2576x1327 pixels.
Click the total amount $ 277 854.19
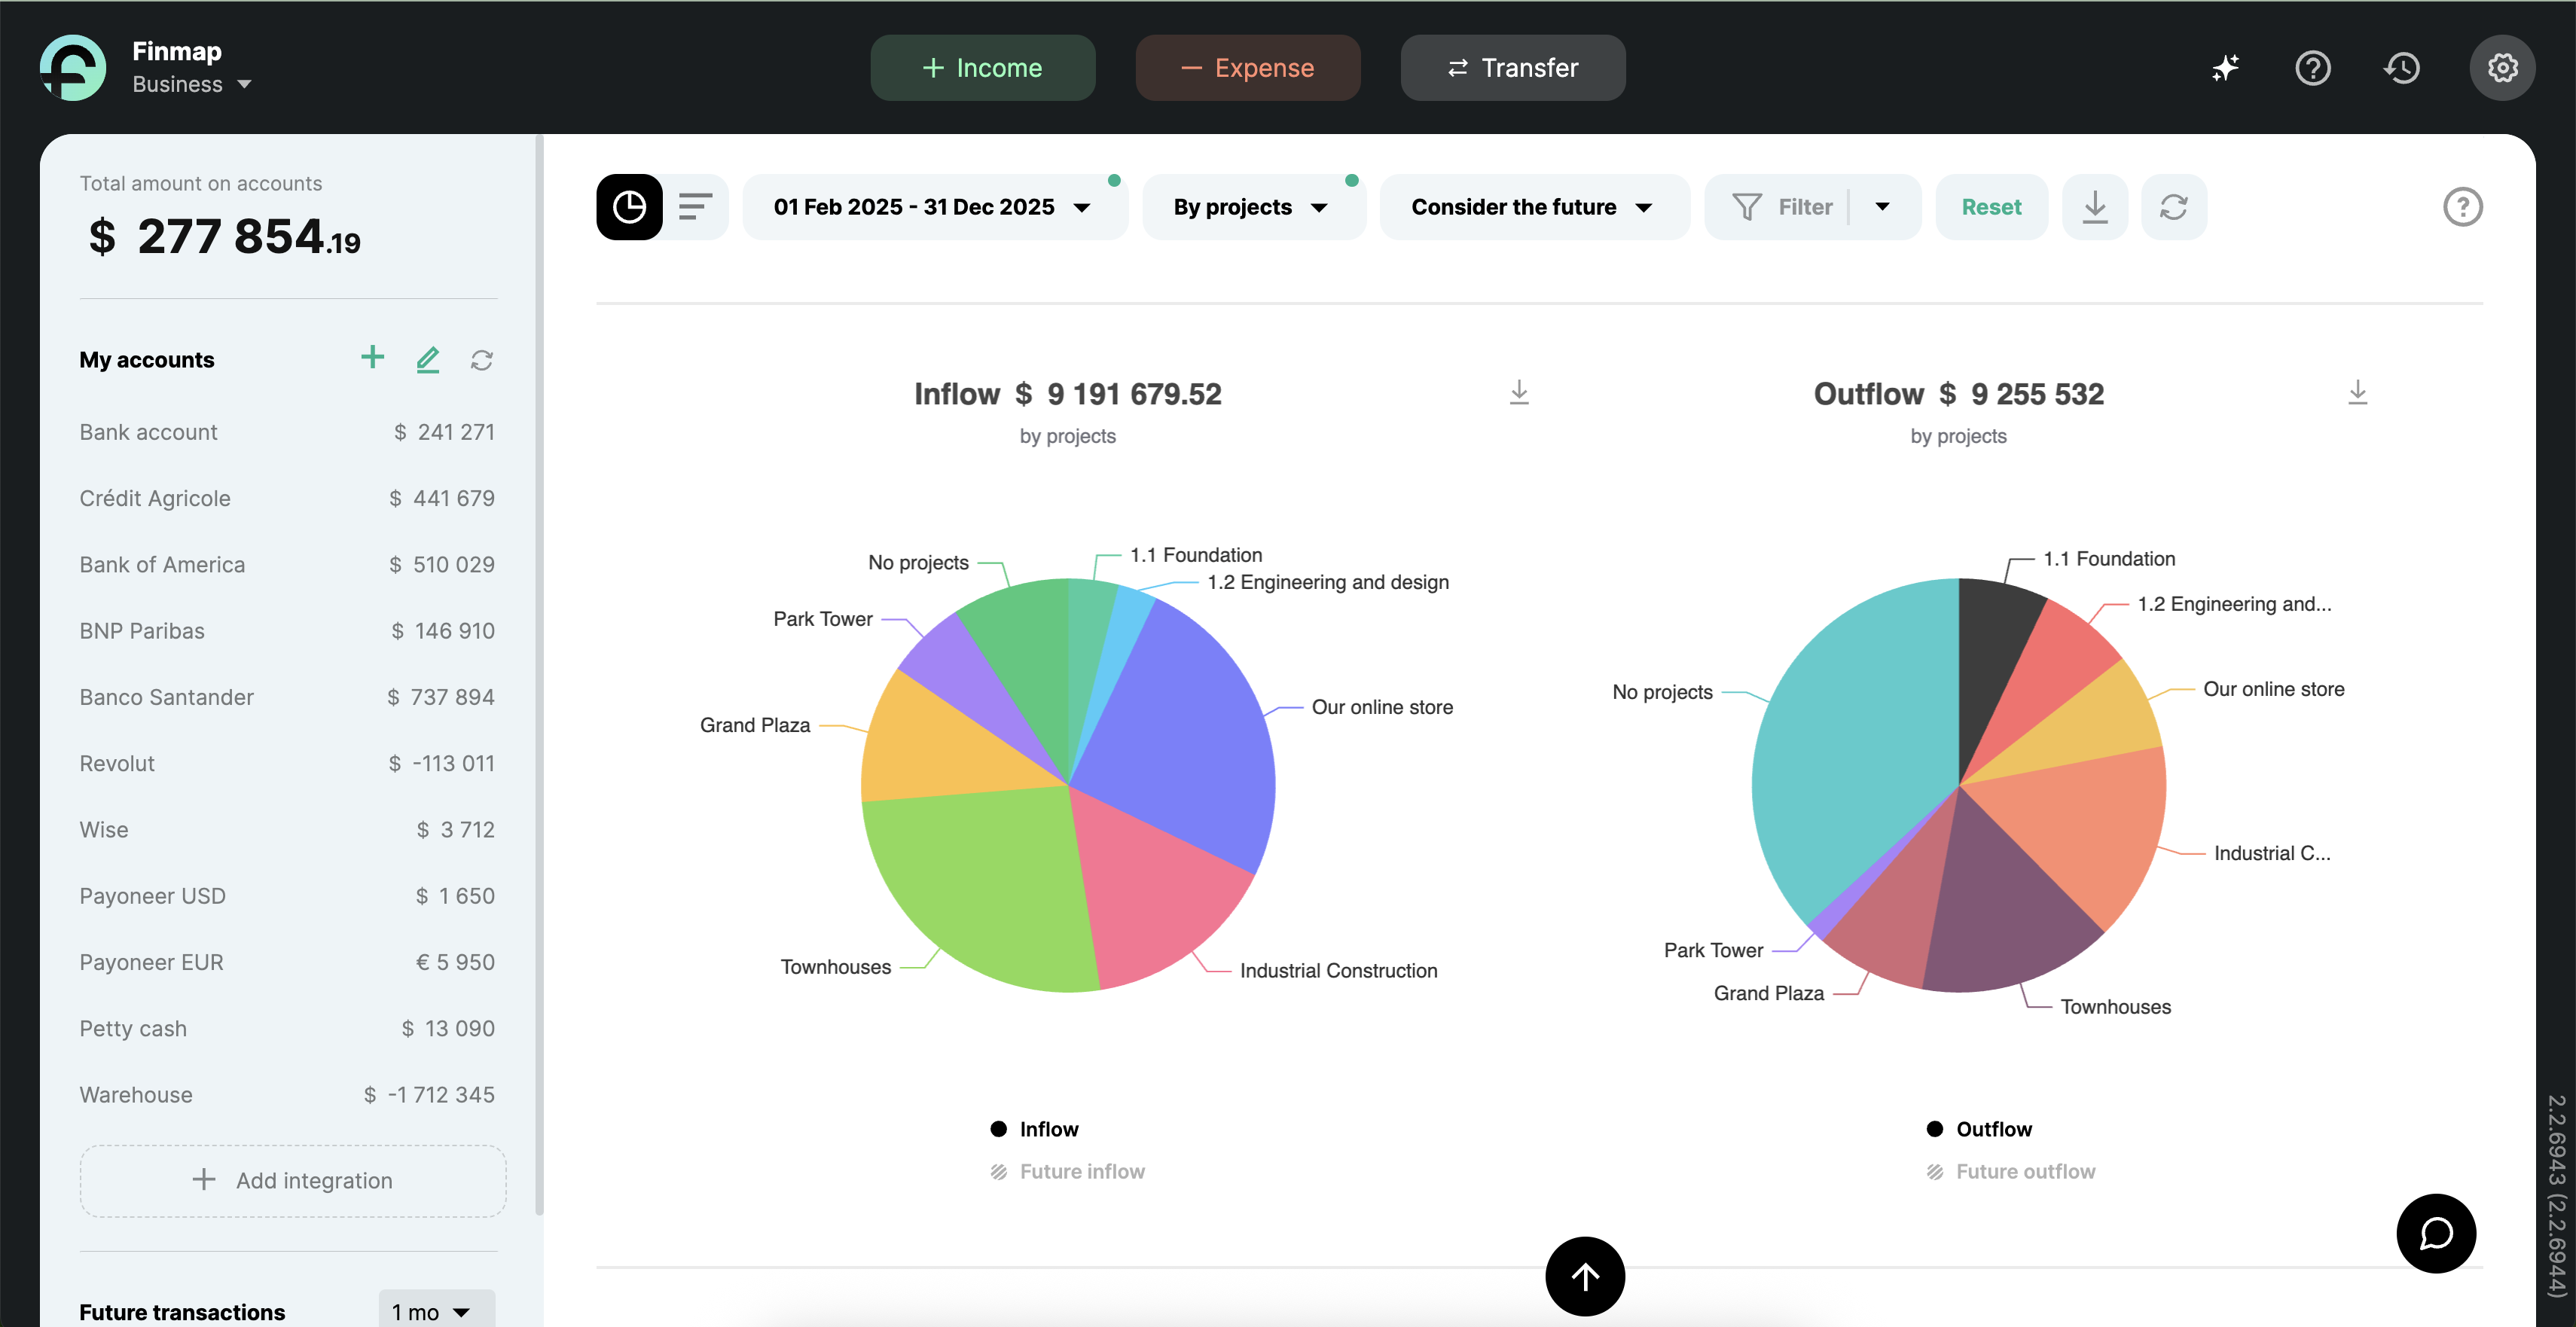[x=224, y=238]
